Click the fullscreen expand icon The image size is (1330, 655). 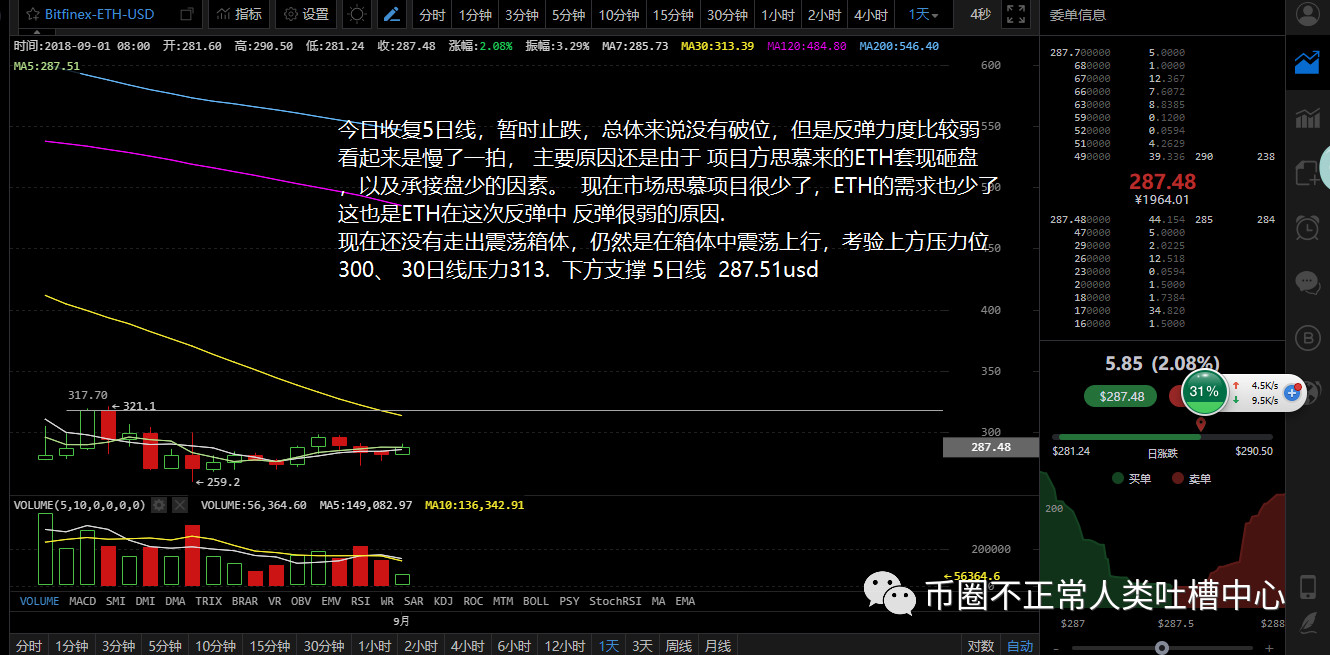coord(1016,15)
